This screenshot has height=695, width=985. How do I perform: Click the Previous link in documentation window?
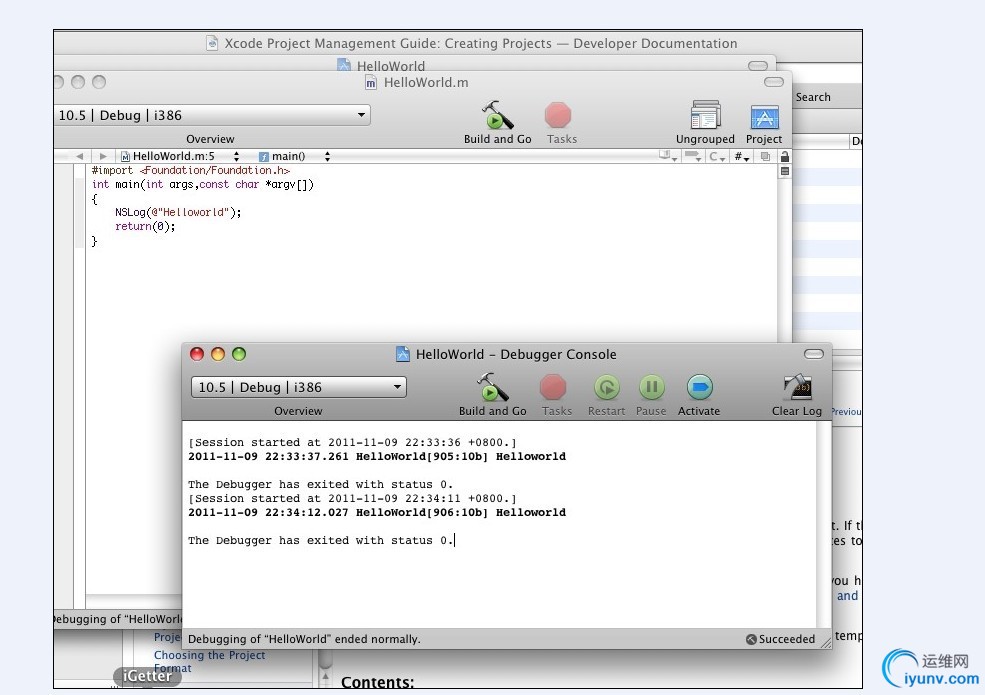846,412
